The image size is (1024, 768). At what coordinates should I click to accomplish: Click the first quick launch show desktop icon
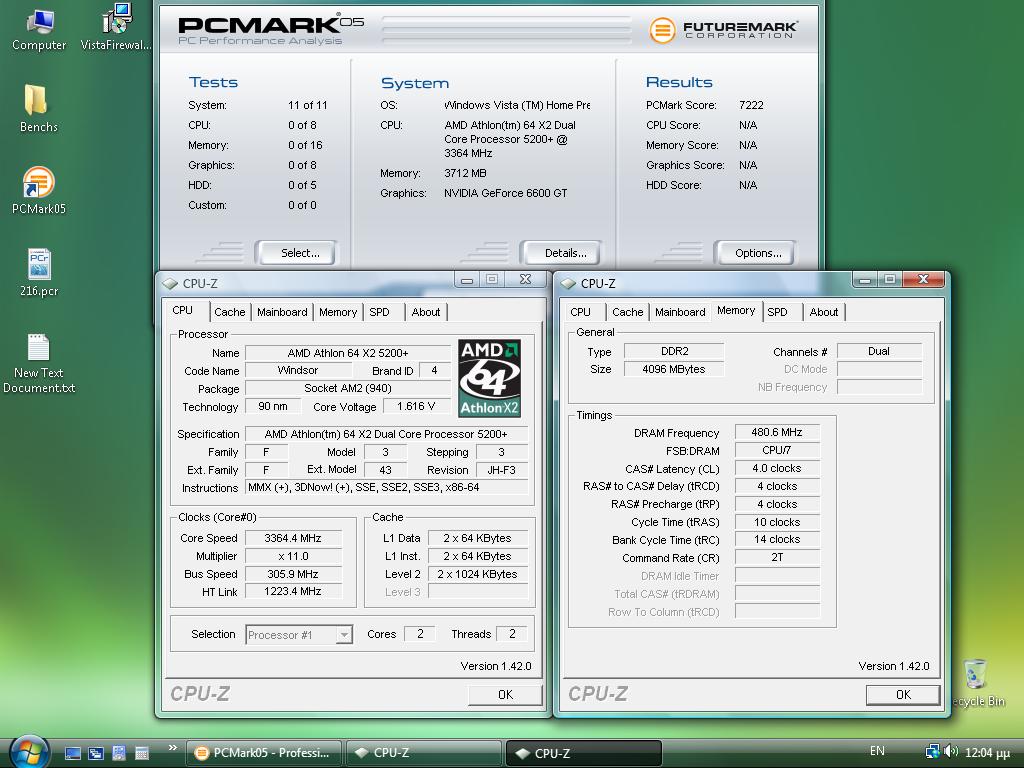point(72,753)
